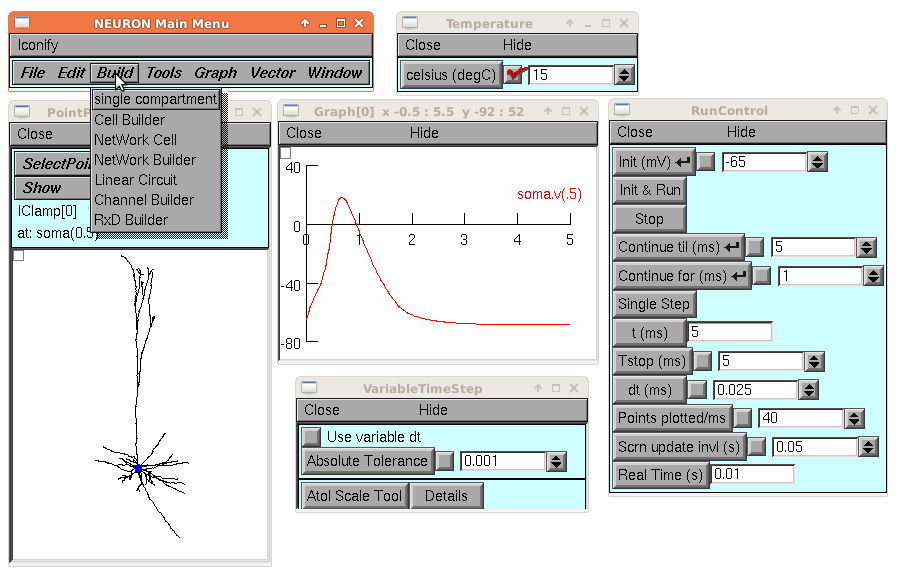Toggle the Scrn update invl (s) checkbox
Viewport: 908px width, 576px height.
(756, 446)
